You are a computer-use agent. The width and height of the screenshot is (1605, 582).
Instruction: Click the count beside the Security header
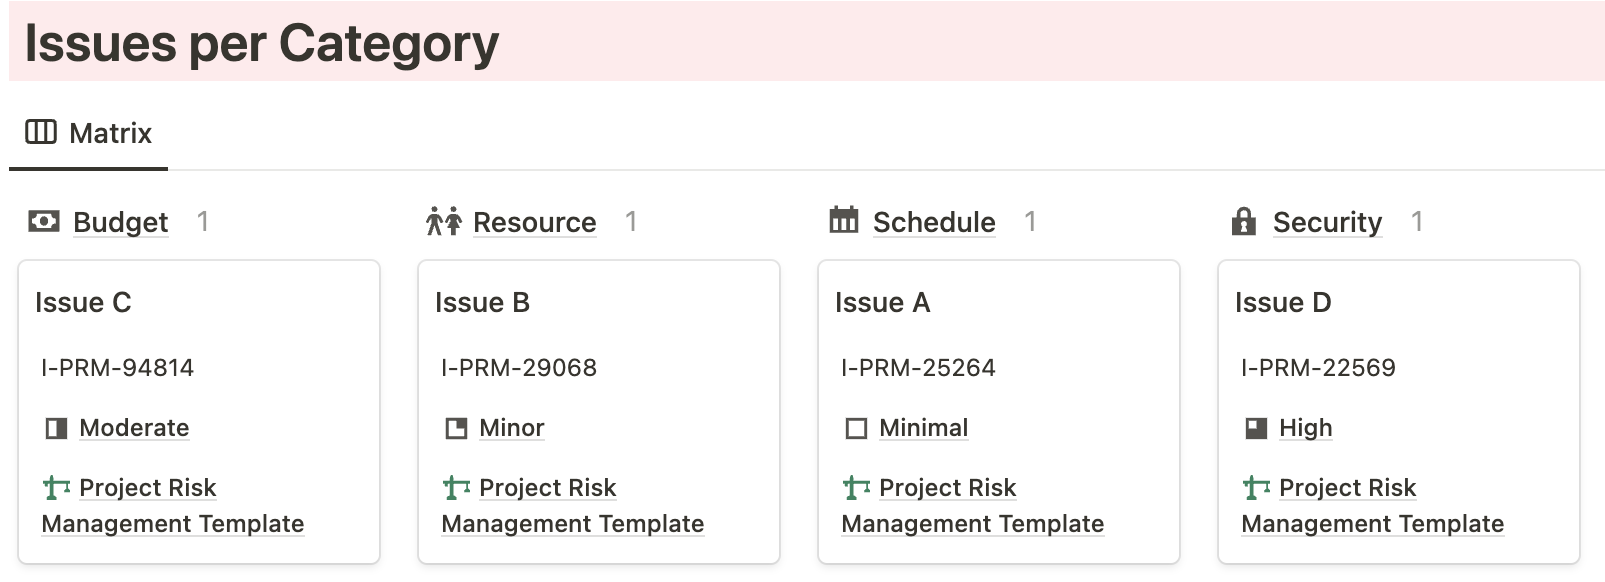[1418, 222]
